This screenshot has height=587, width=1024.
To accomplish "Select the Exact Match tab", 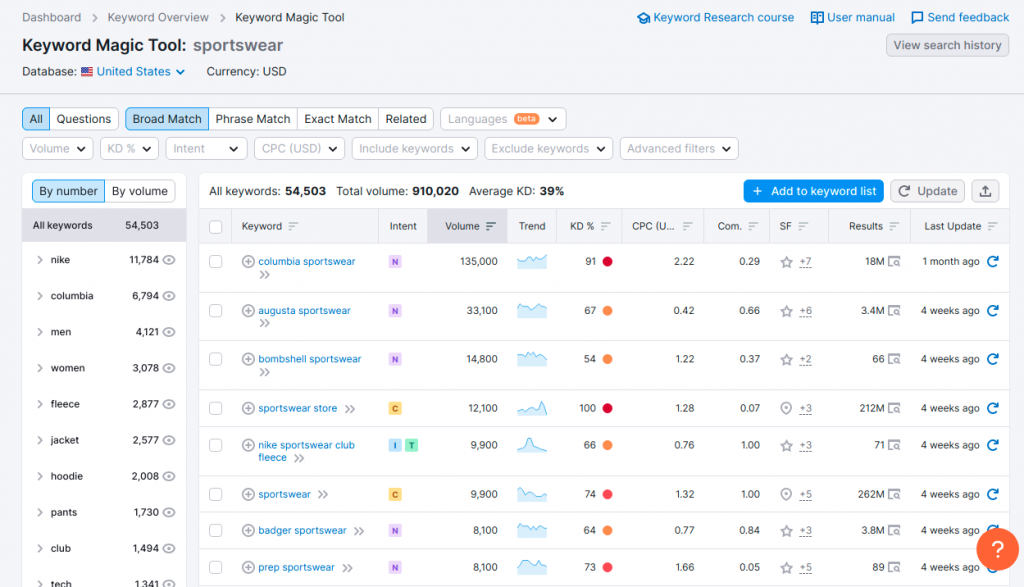I will (337, 118).
